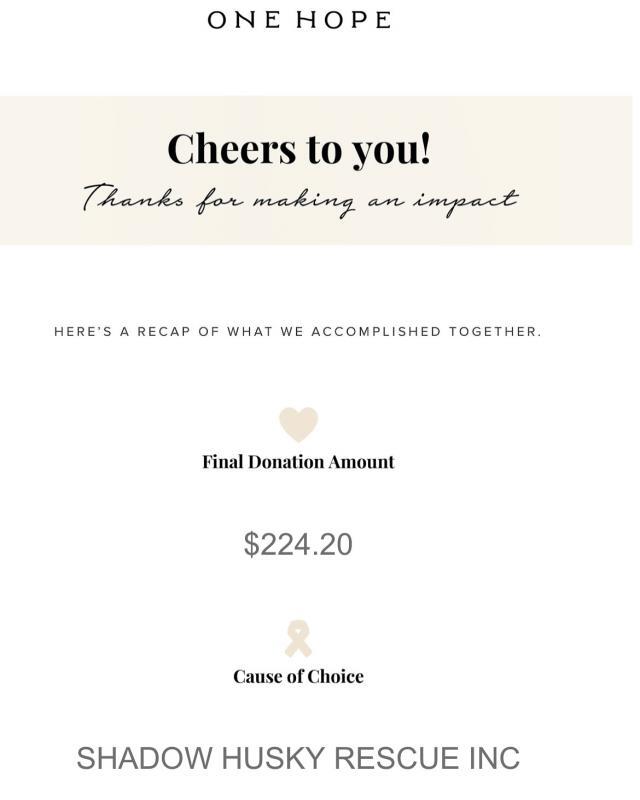This screenshot has height=800, width=640.
Task: Select the "Cause of Choice" label
Action: tap(299, 677)
